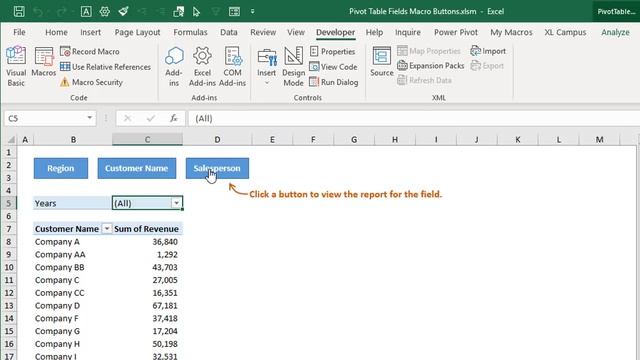Switch to the Insert ribbon tab
The width and height of the screenshot is (640, 360).
91,32
